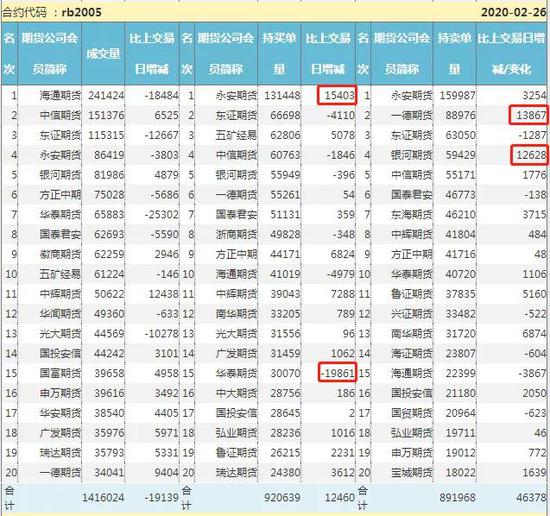Click the 徽商期货 company name
The height and width of the screenshot is (516, 550).
pyautogui.click(x=60, y=254)
